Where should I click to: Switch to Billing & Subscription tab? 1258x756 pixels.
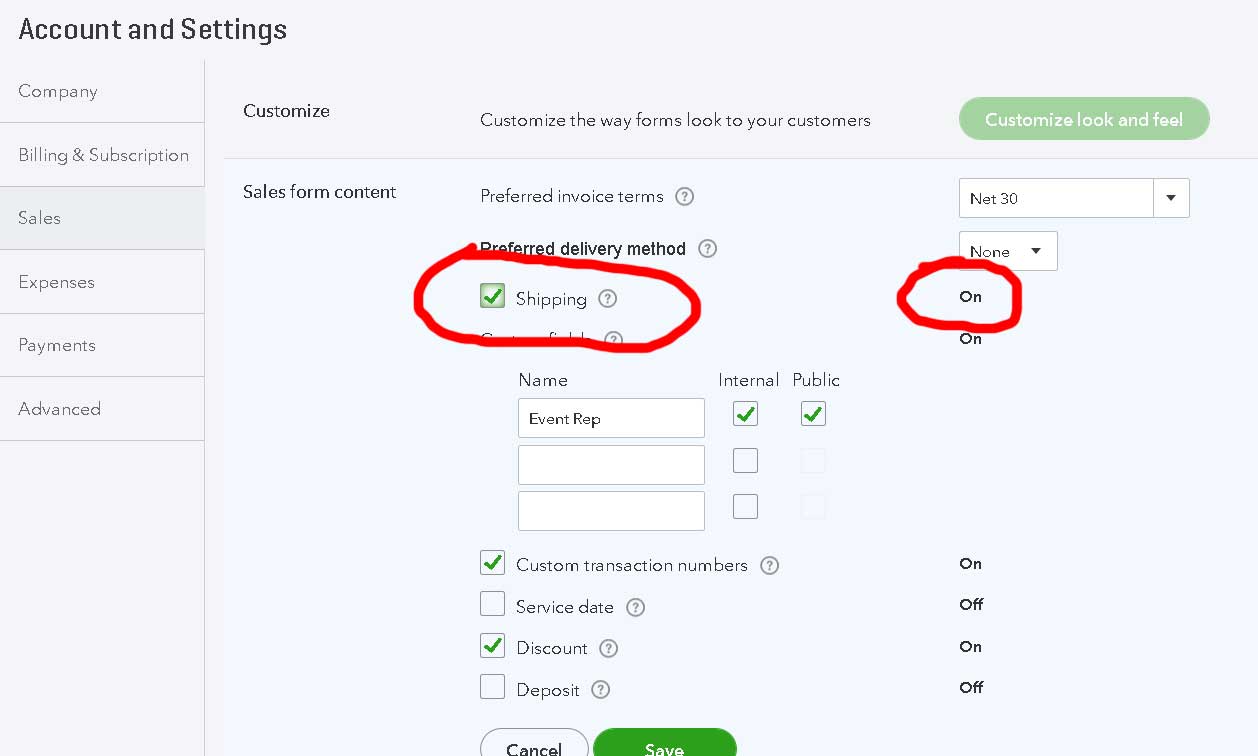[x=102, y=155]
